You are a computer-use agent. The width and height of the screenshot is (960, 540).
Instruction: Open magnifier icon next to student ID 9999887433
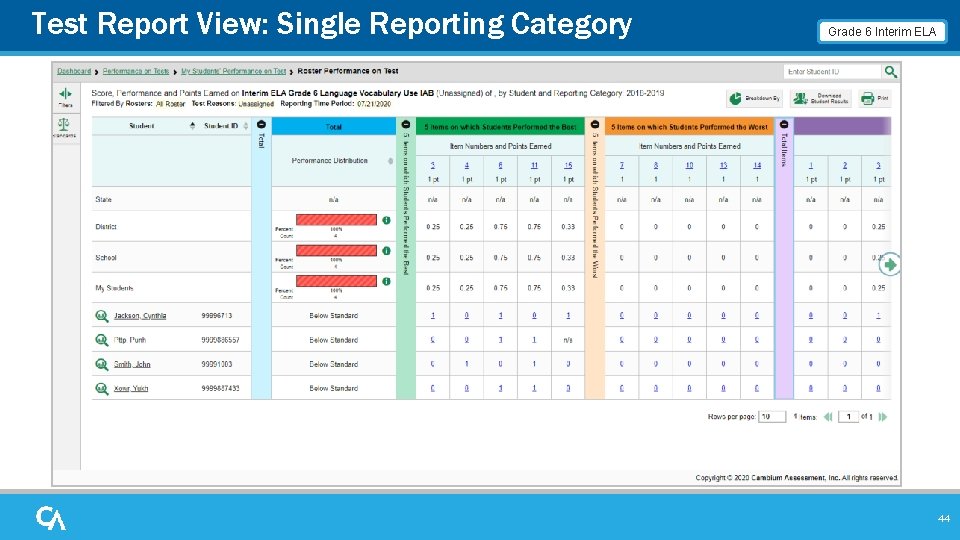pyautogui.click(x=102, y=388)
